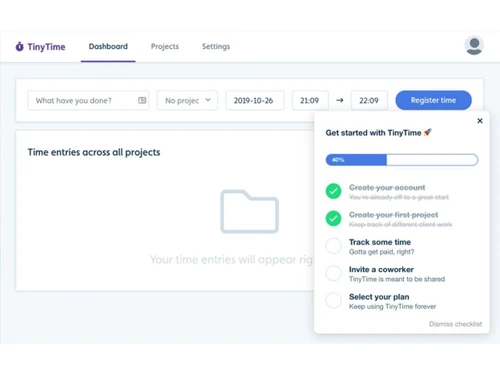The width and height of the screenshot is (500, 375).
Task: Open the Invite a coworker task
Action: pos(381,269)
